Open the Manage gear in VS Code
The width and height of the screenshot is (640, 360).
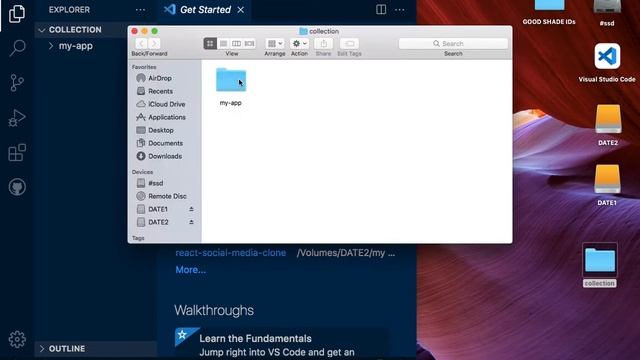point(17,339)
